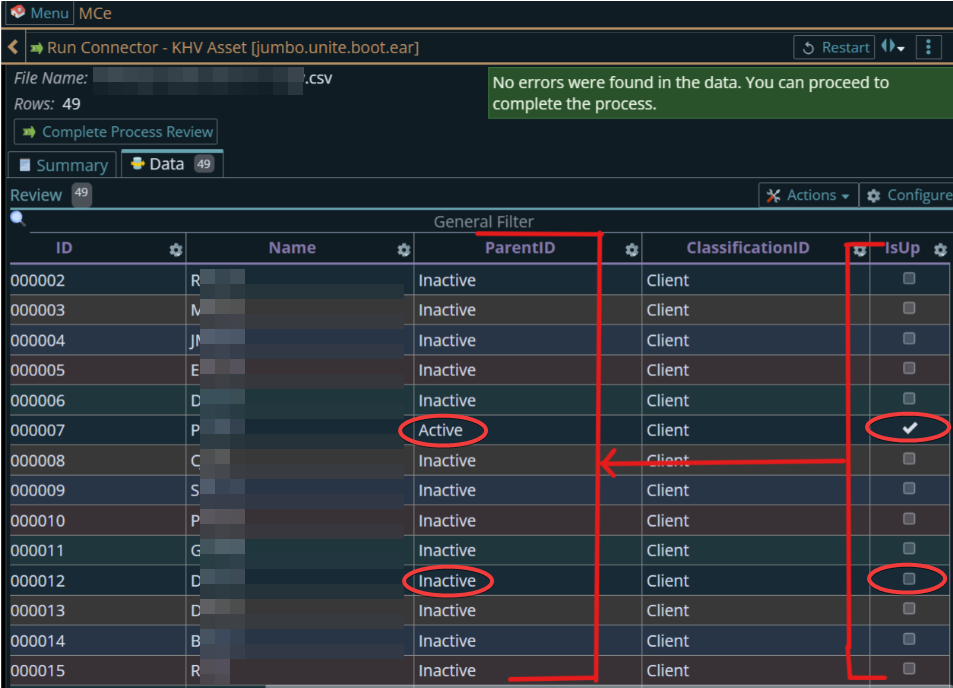Open Name column gear settings
953x688 pixels.
point(404,250)
